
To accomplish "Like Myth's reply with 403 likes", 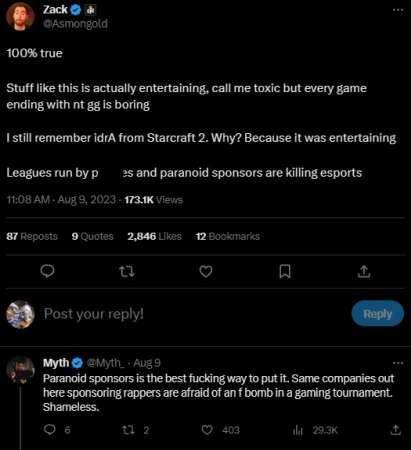I will [207, 430].
